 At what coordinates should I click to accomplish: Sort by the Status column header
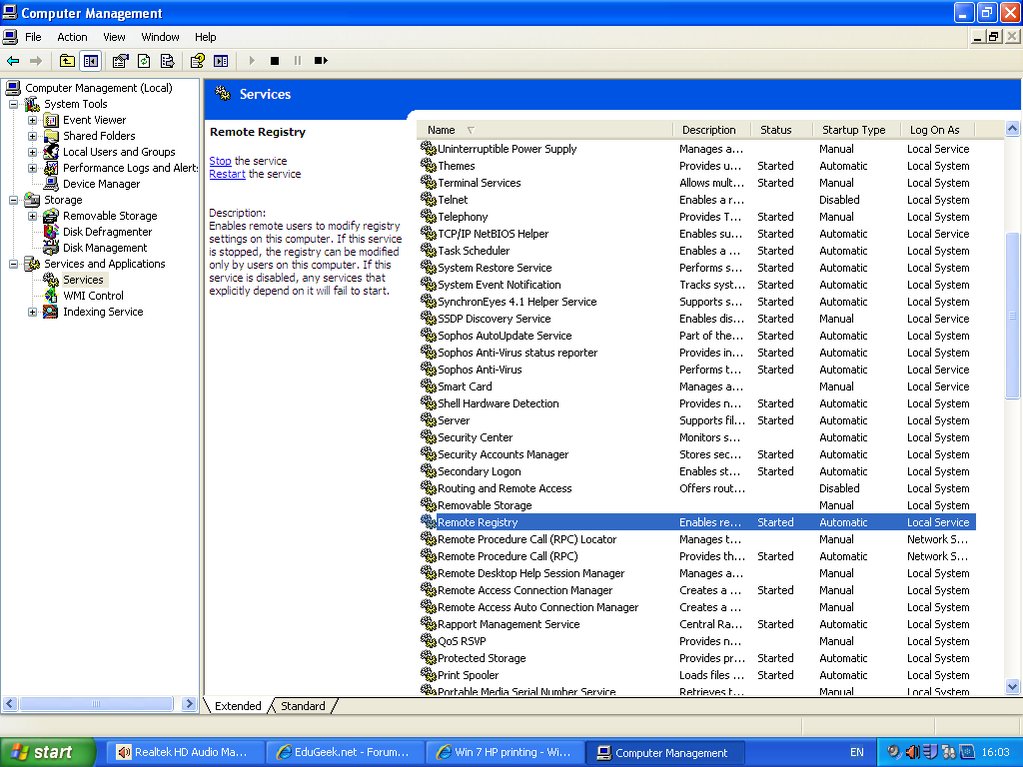(x=781, y=130)
